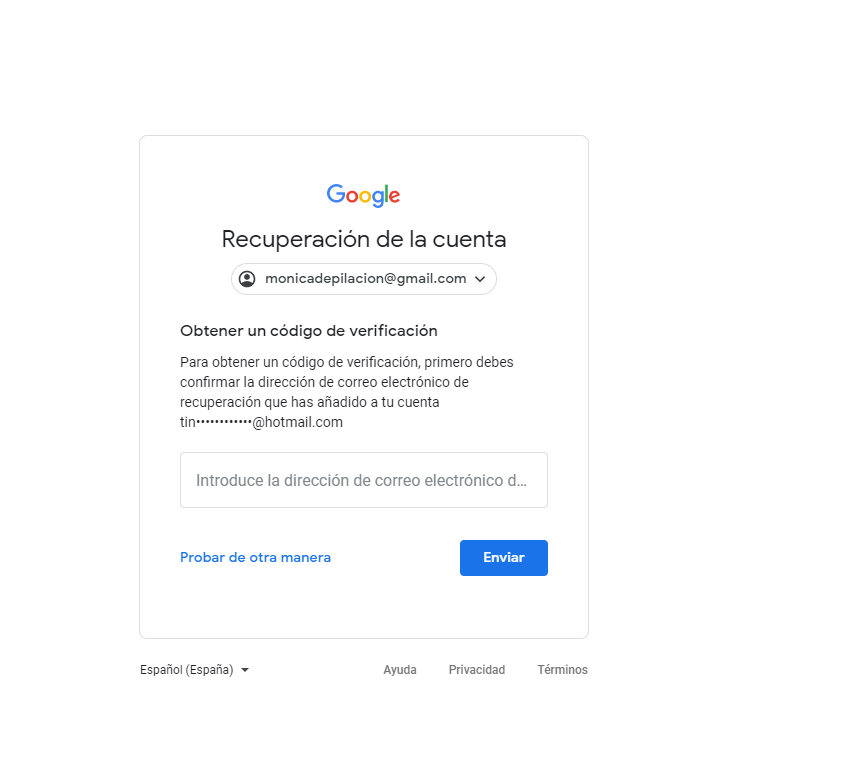This screenshot has width=850, height=765.
Task: Click the 'Introduce la dirección de correo' placeholder text
Action: pyautogui.click(x=361, y=480)
